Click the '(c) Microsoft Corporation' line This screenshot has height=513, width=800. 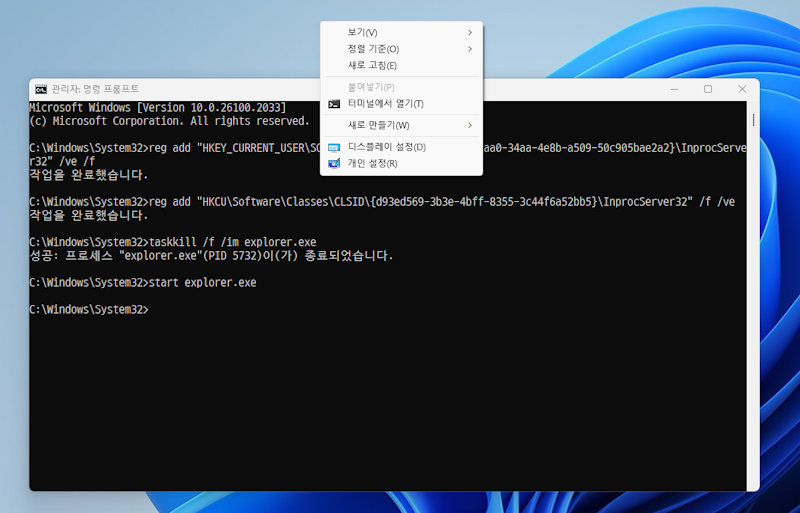[169, 121]
